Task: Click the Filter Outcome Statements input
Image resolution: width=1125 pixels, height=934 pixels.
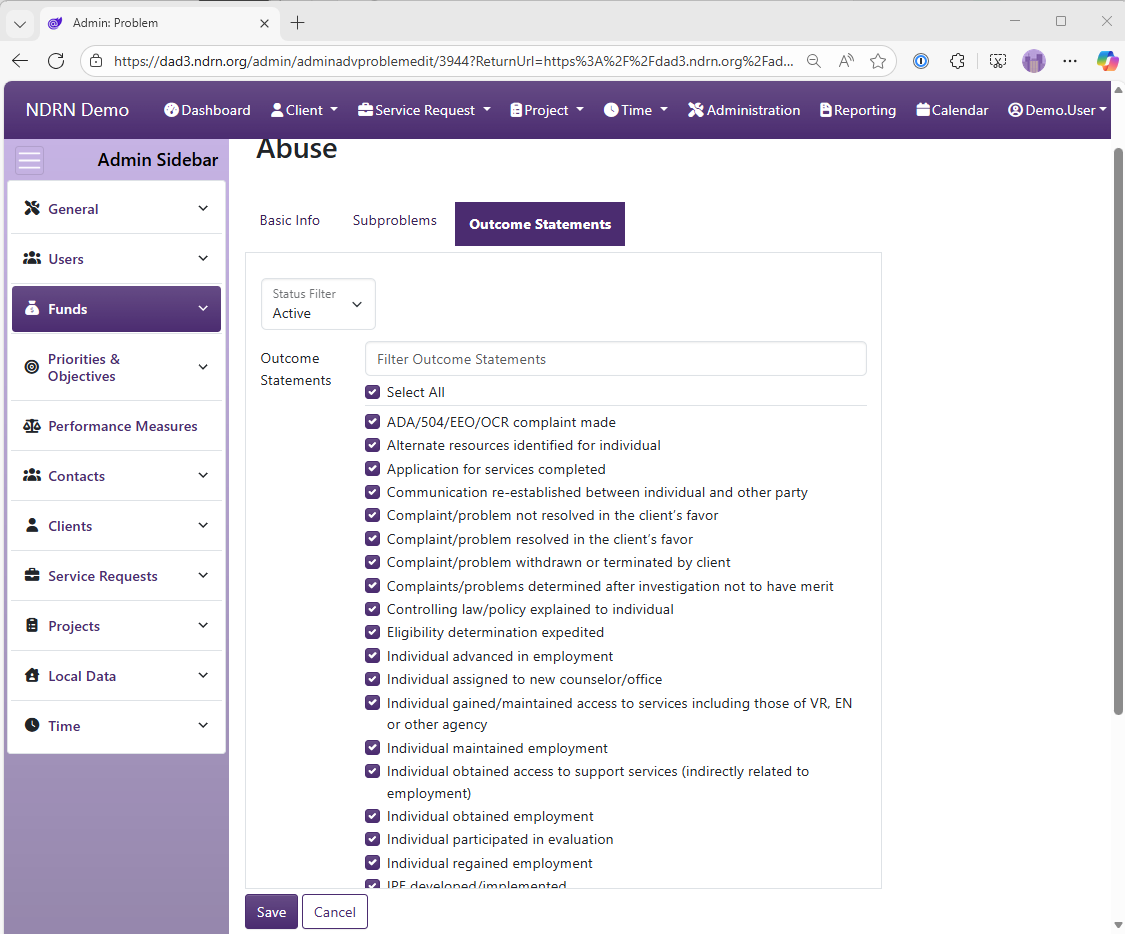Action: click(616, 359)
